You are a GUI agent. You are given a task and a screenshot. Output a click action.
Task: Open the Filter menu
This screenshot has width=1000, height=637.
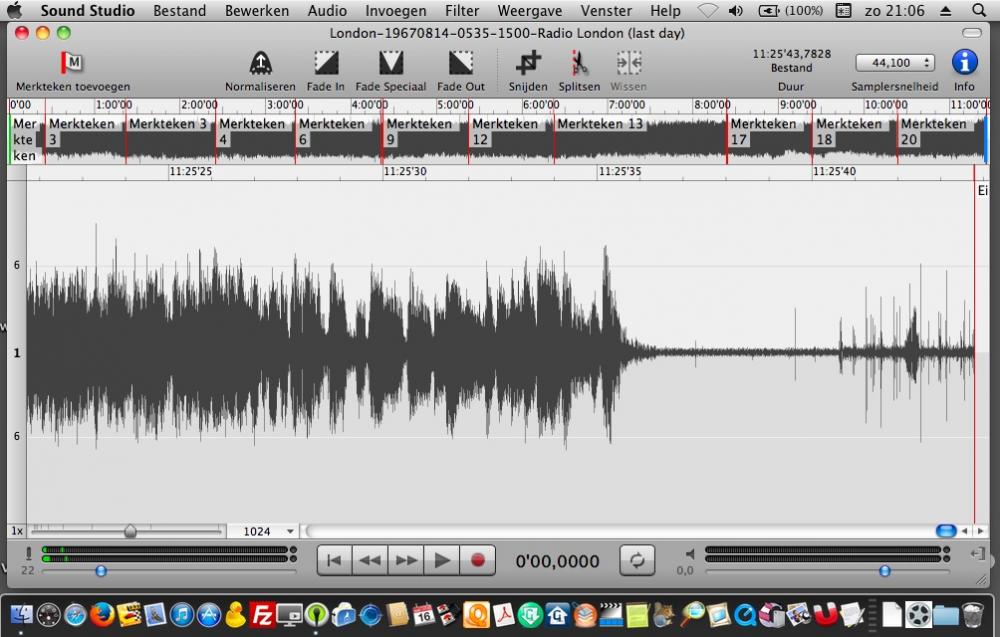pos(461,11)
